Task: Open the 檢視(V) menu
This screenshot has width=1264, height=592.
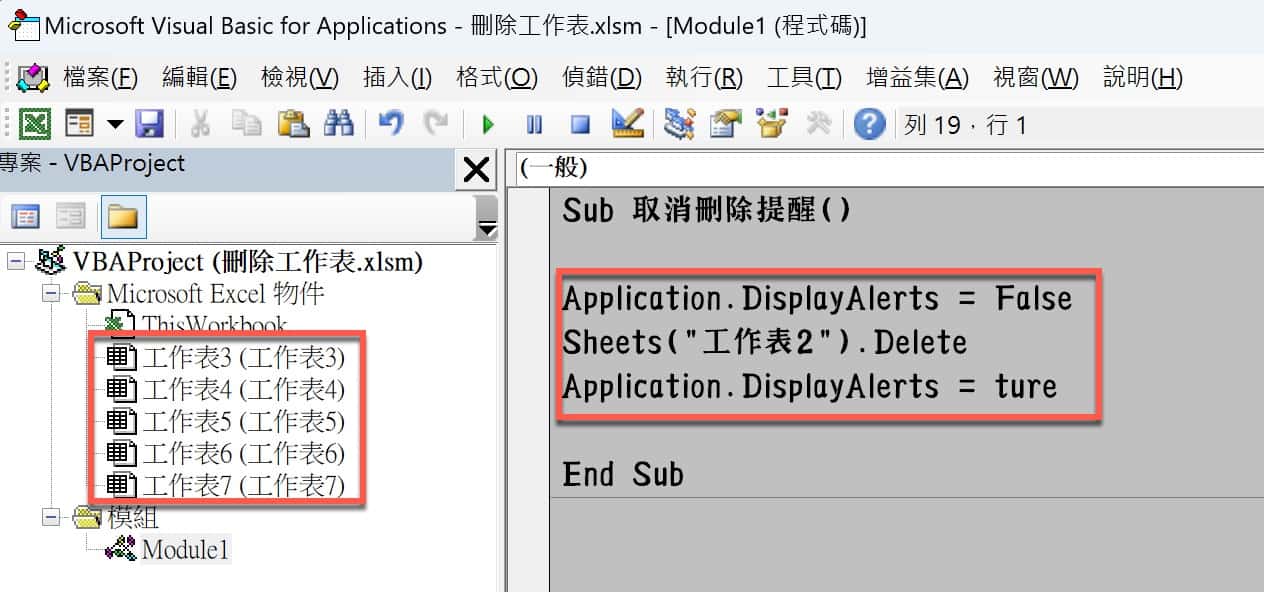Action: coord(300,77)
